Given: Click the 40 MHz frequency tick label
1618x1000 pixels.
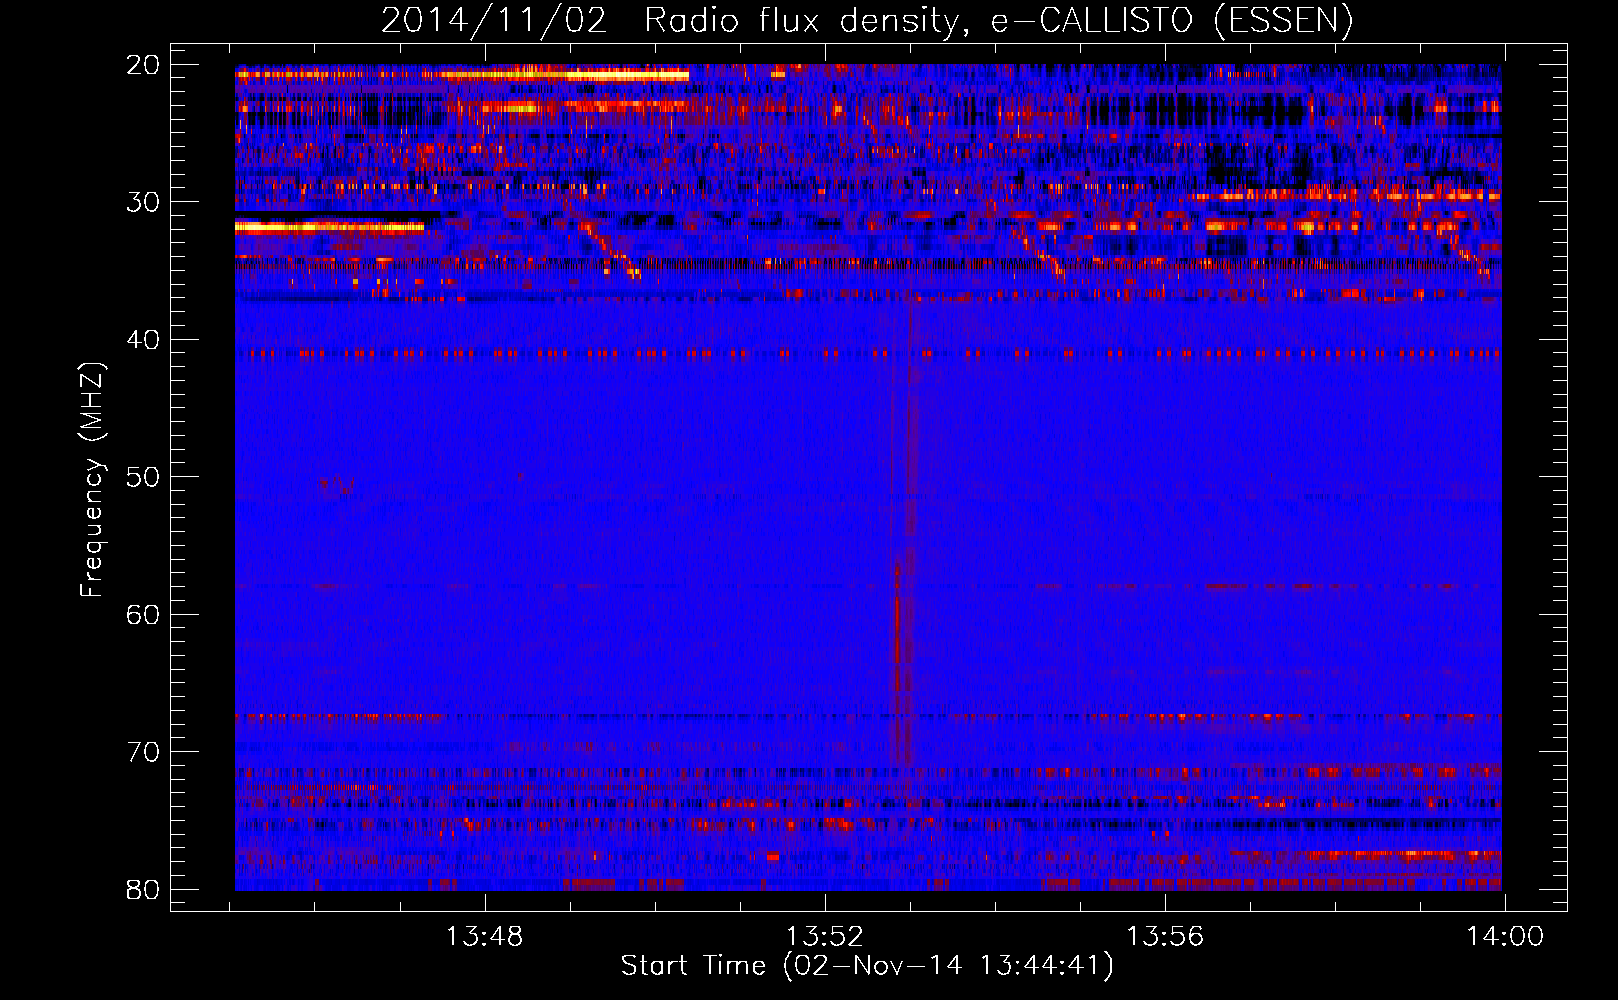Looking at the screenshot, I should click(143, 340).
